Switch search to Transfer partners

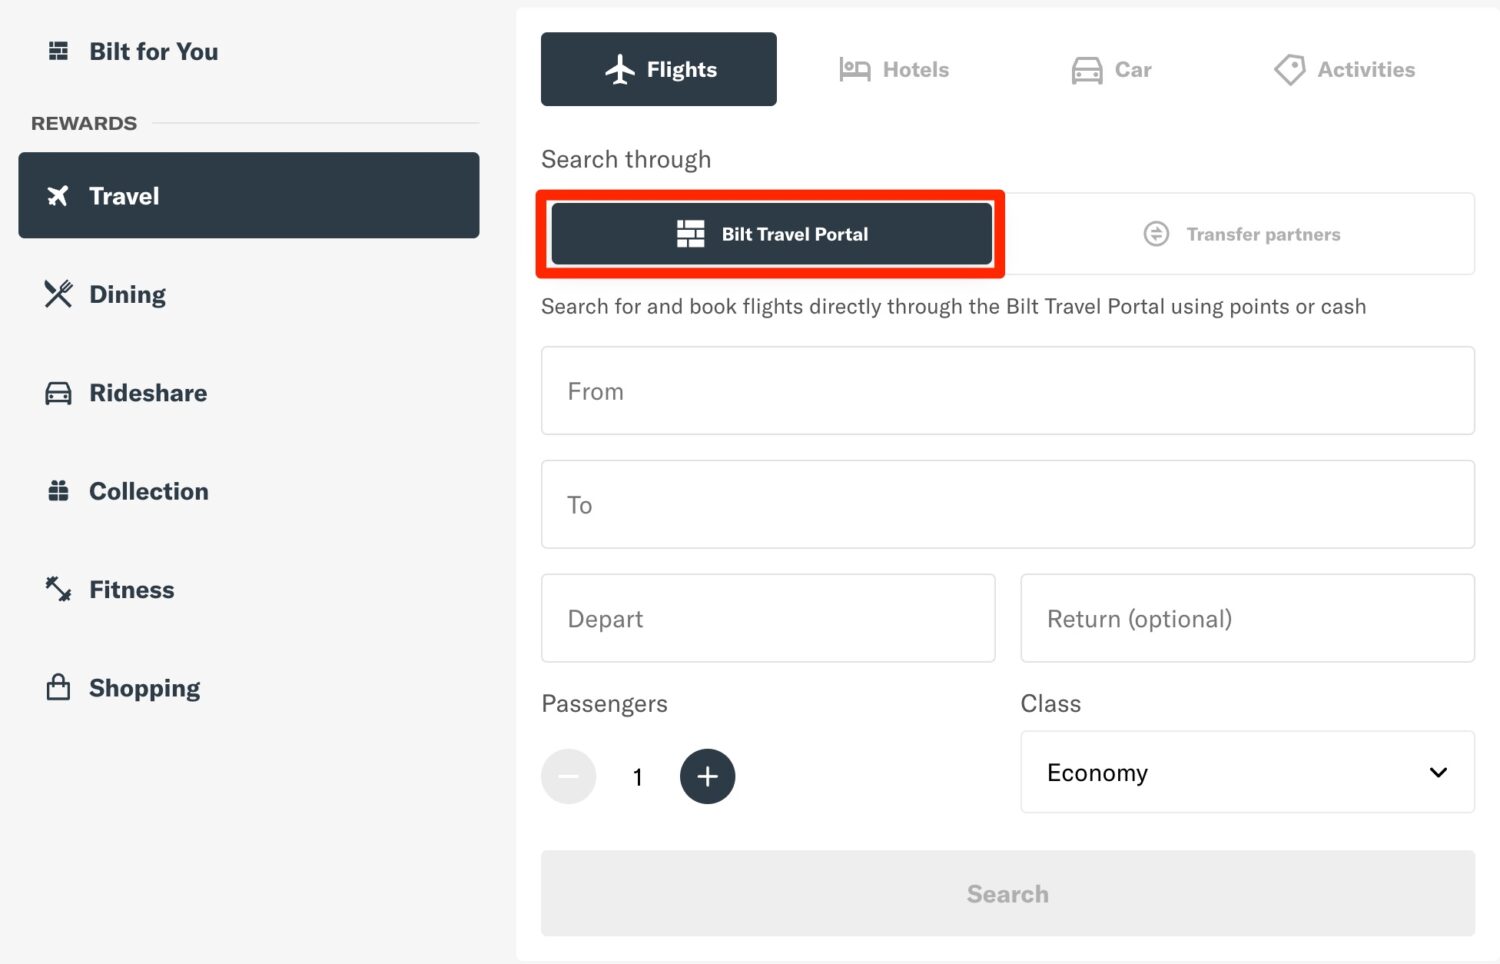point(1241,233)
